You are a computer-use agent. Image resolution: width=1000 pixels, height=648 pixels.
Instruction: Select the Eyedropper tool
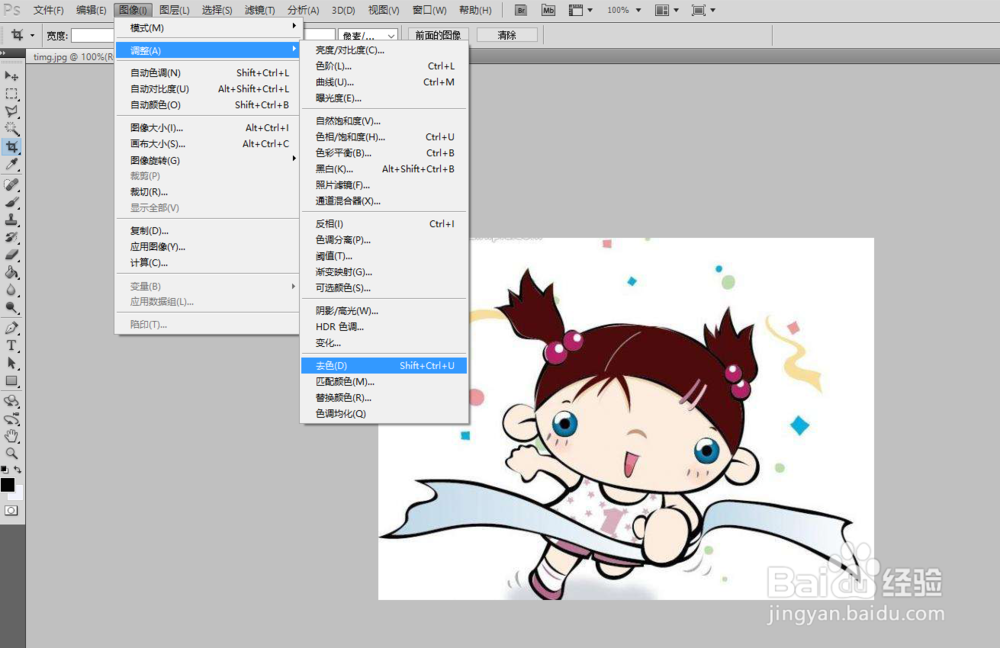pyautogui.click(x=11, y=165)
